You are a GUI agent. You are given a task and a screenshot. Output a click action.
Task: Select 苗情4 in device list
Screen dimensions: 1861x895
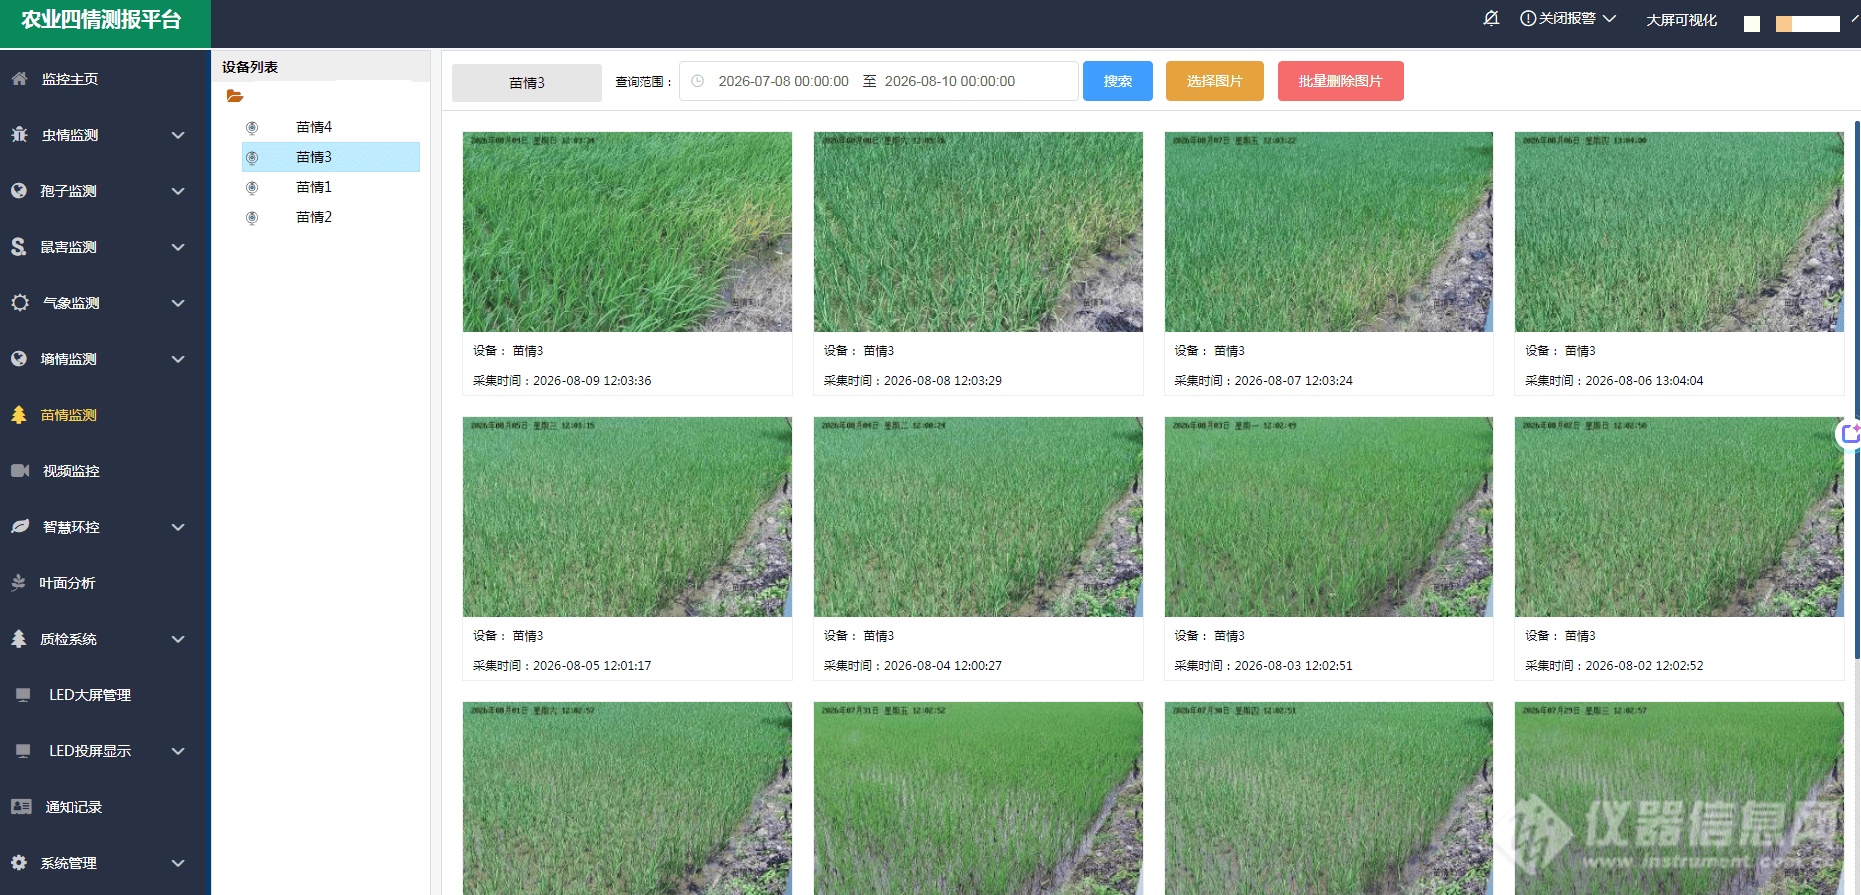[314, 127]
